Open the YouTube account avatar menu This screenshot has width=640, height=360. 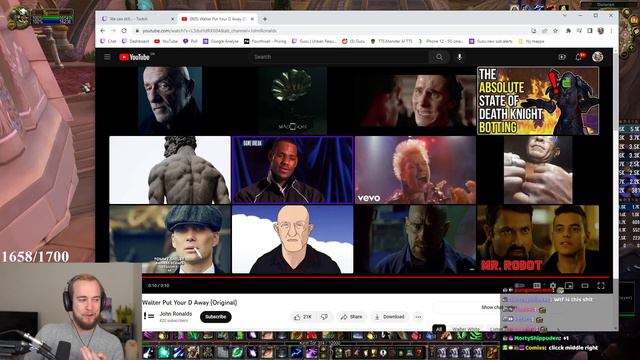598,57
